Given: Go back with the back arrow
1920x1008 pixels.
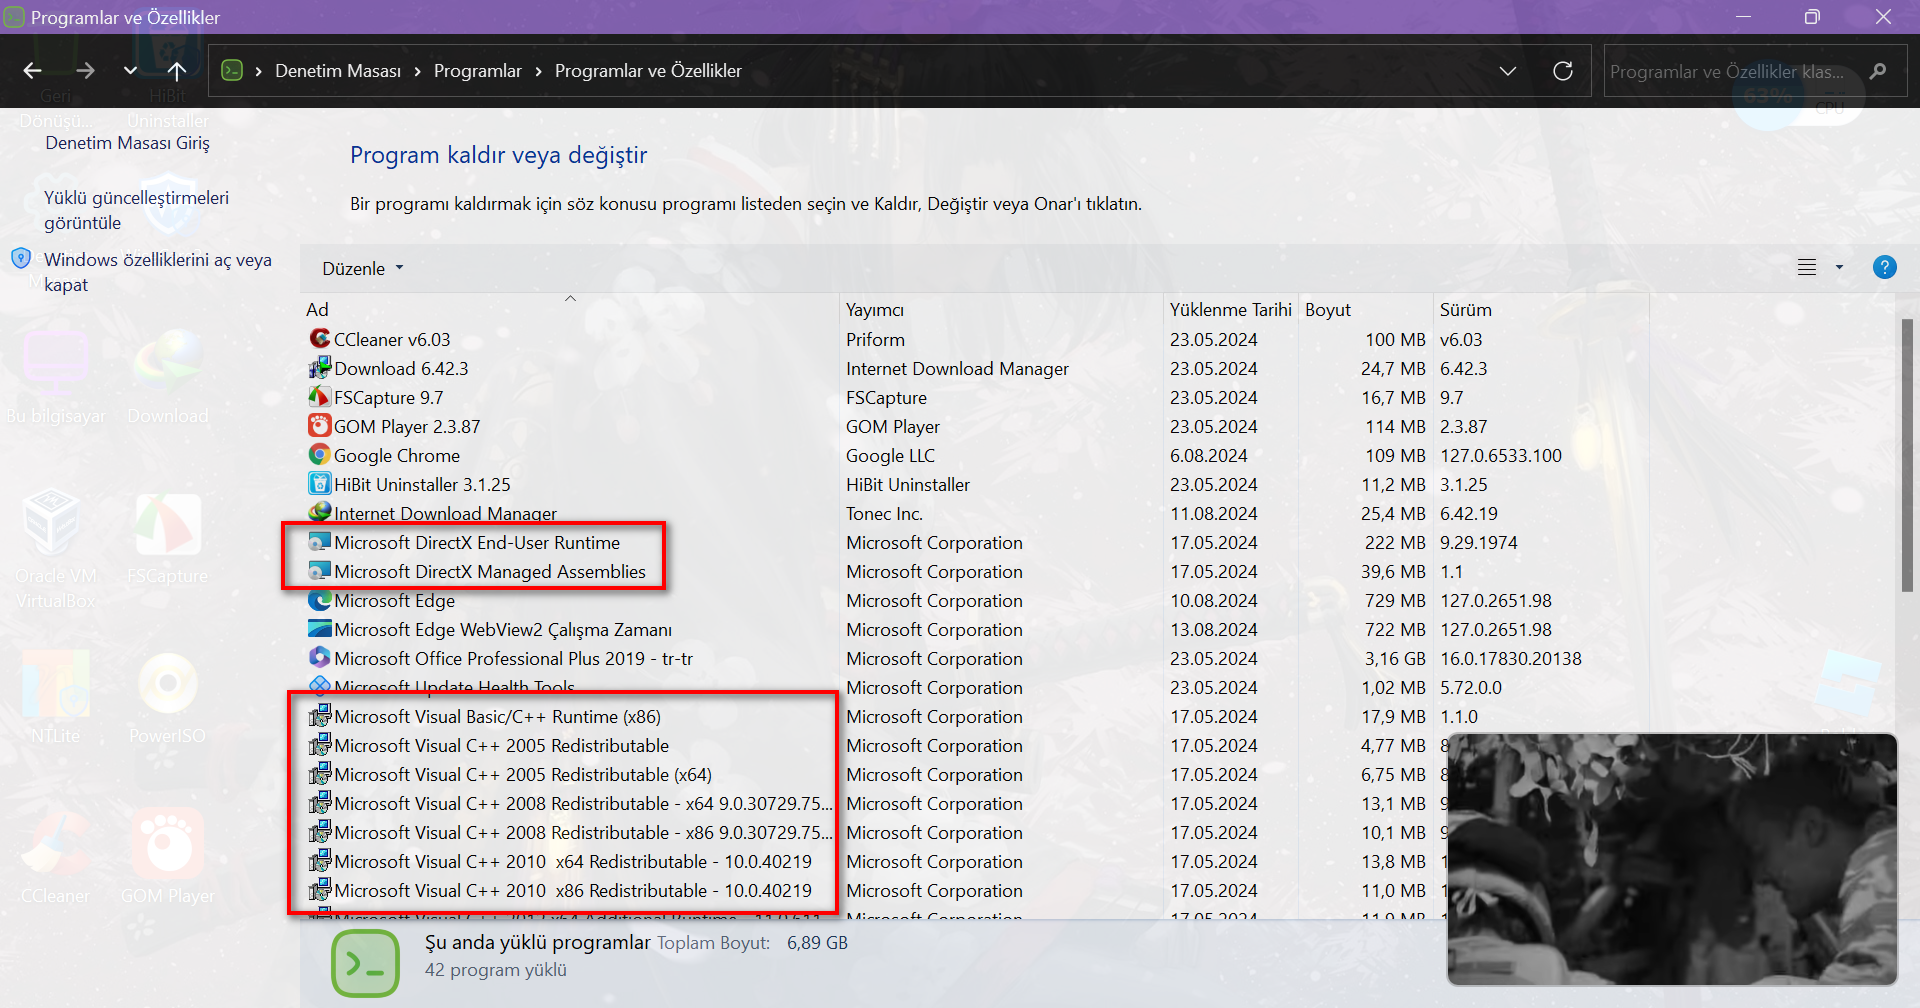Looking at the screenshot, I should pos(33,71).
